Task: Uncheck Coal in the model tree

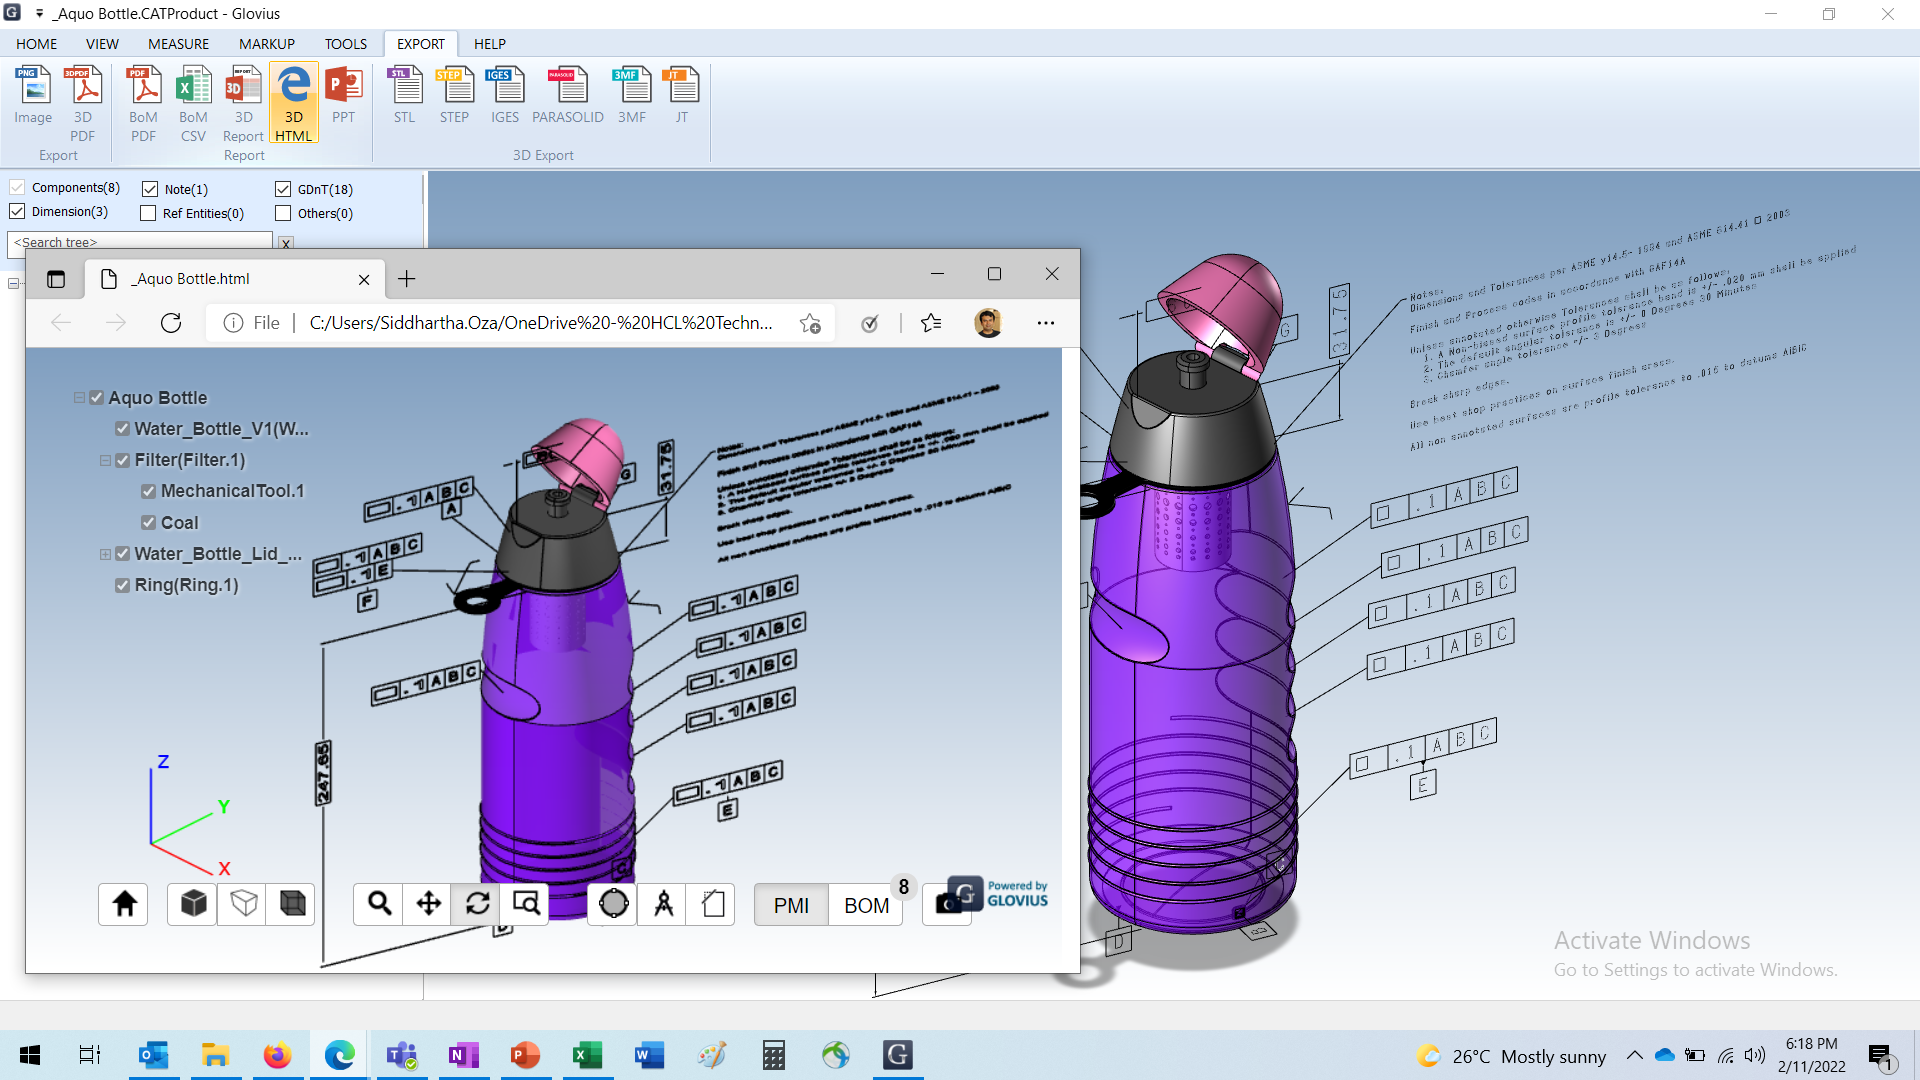Action: pos(148,522)
